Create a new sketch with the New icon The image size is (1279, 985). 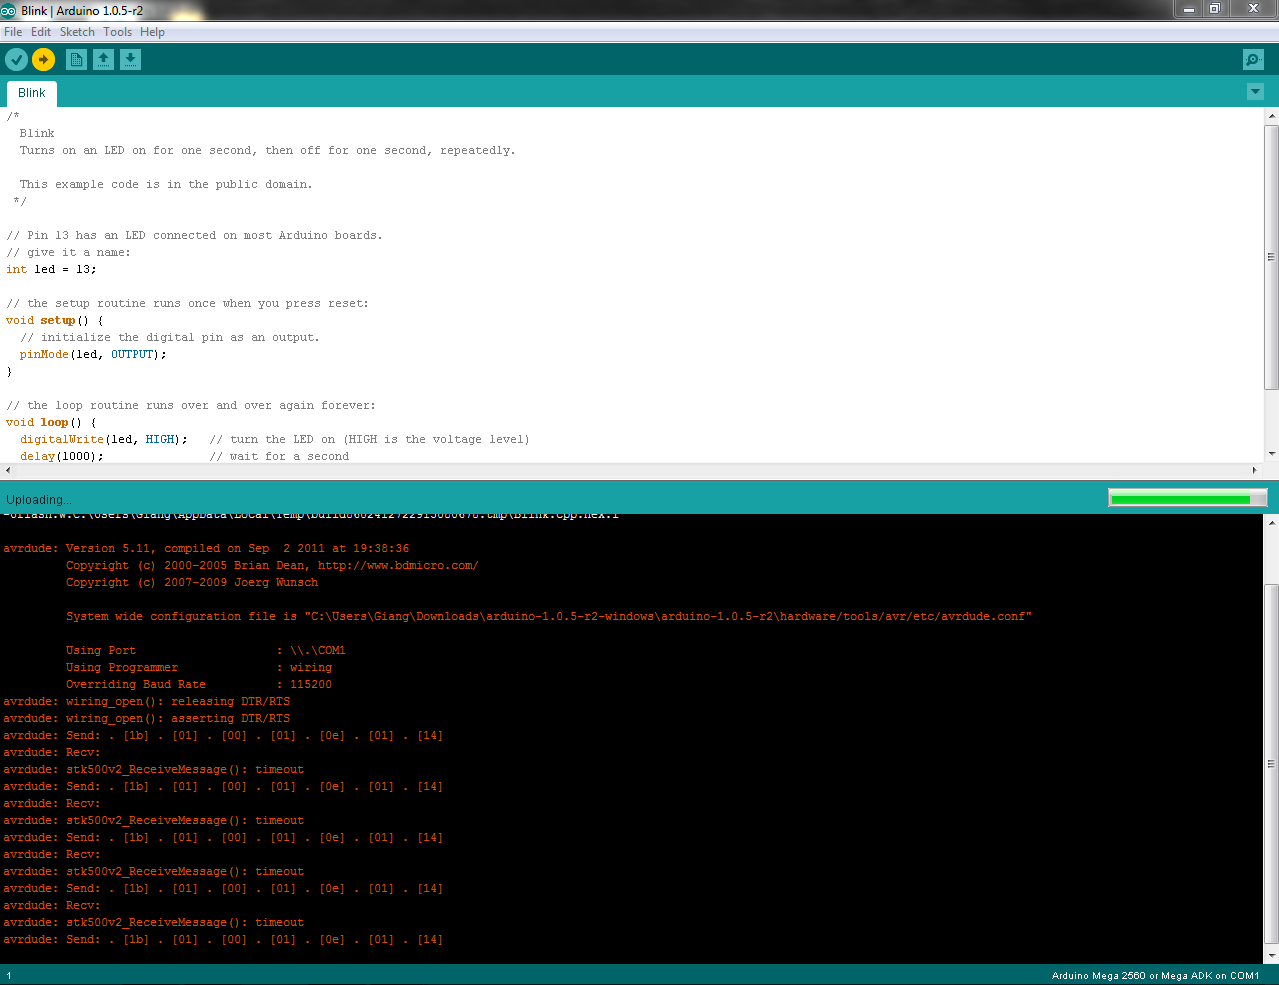point(76,60)
